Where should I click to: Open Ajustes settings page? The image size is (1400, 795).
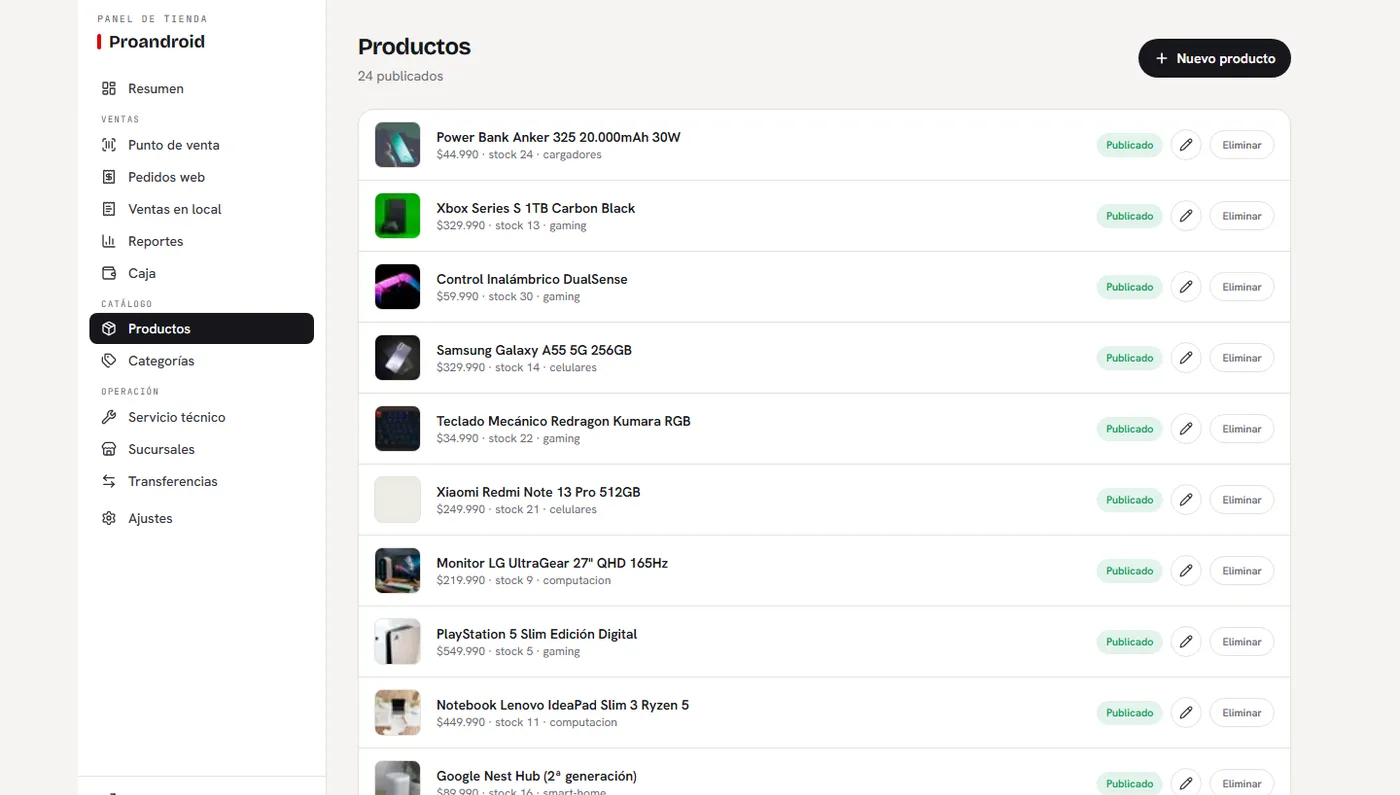tap(202, 518)
